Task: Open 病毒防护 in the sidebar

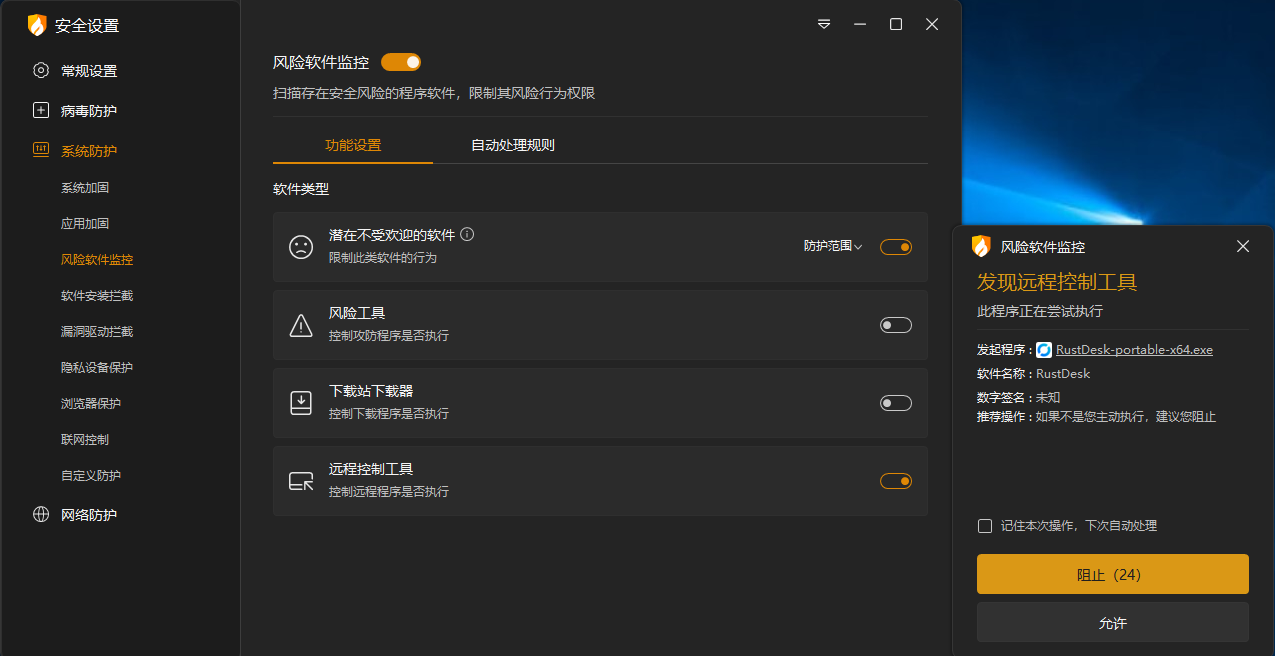Action: click(89, 111)
